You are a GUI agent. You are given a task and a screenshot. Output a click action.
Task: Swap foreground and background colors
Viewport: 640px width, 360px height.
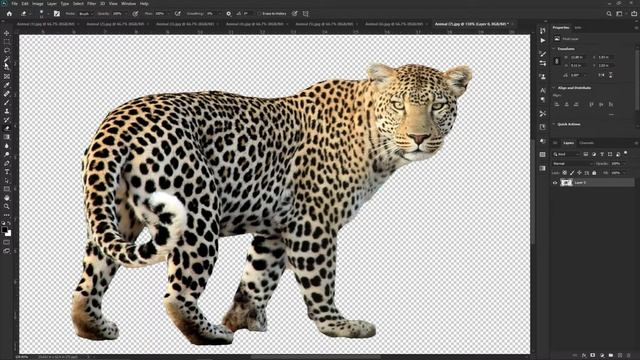[9, 224]
